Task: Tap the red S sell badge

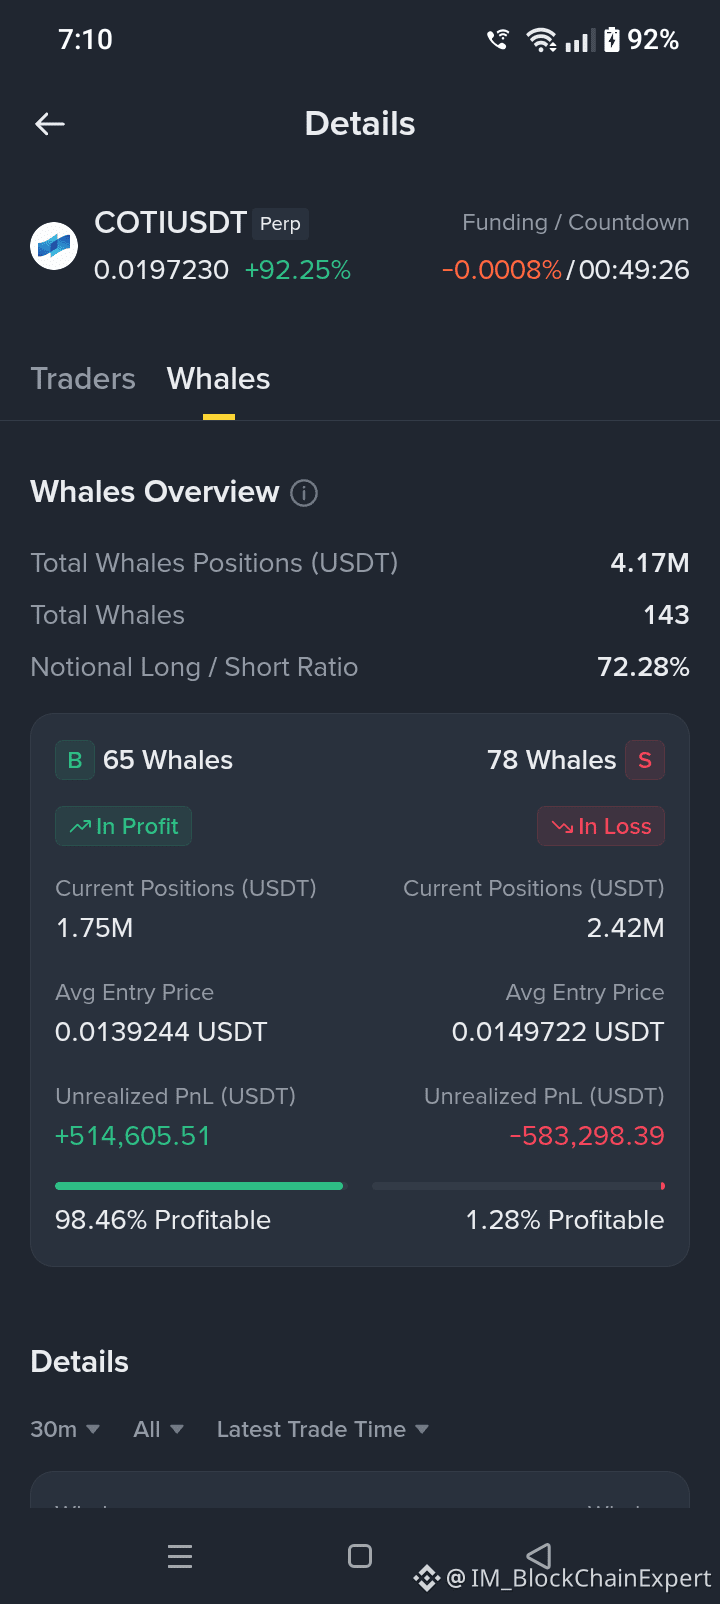Action: (x=645, y=760)
